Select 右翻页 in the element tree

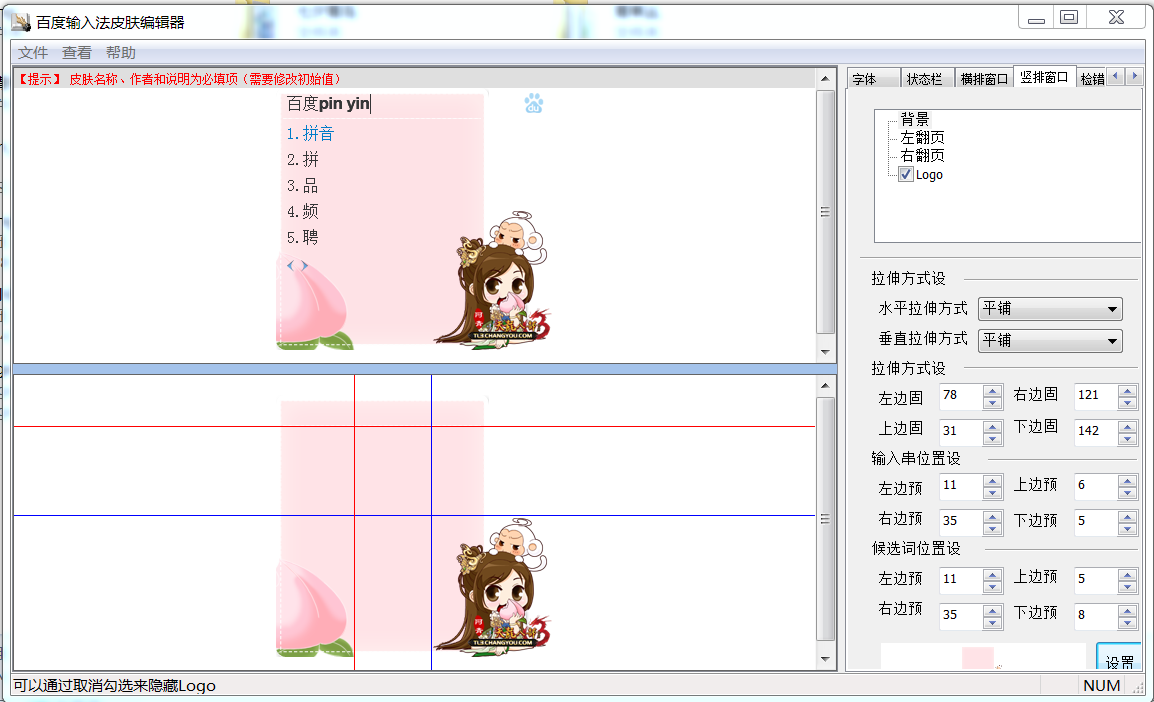[922, 155]
